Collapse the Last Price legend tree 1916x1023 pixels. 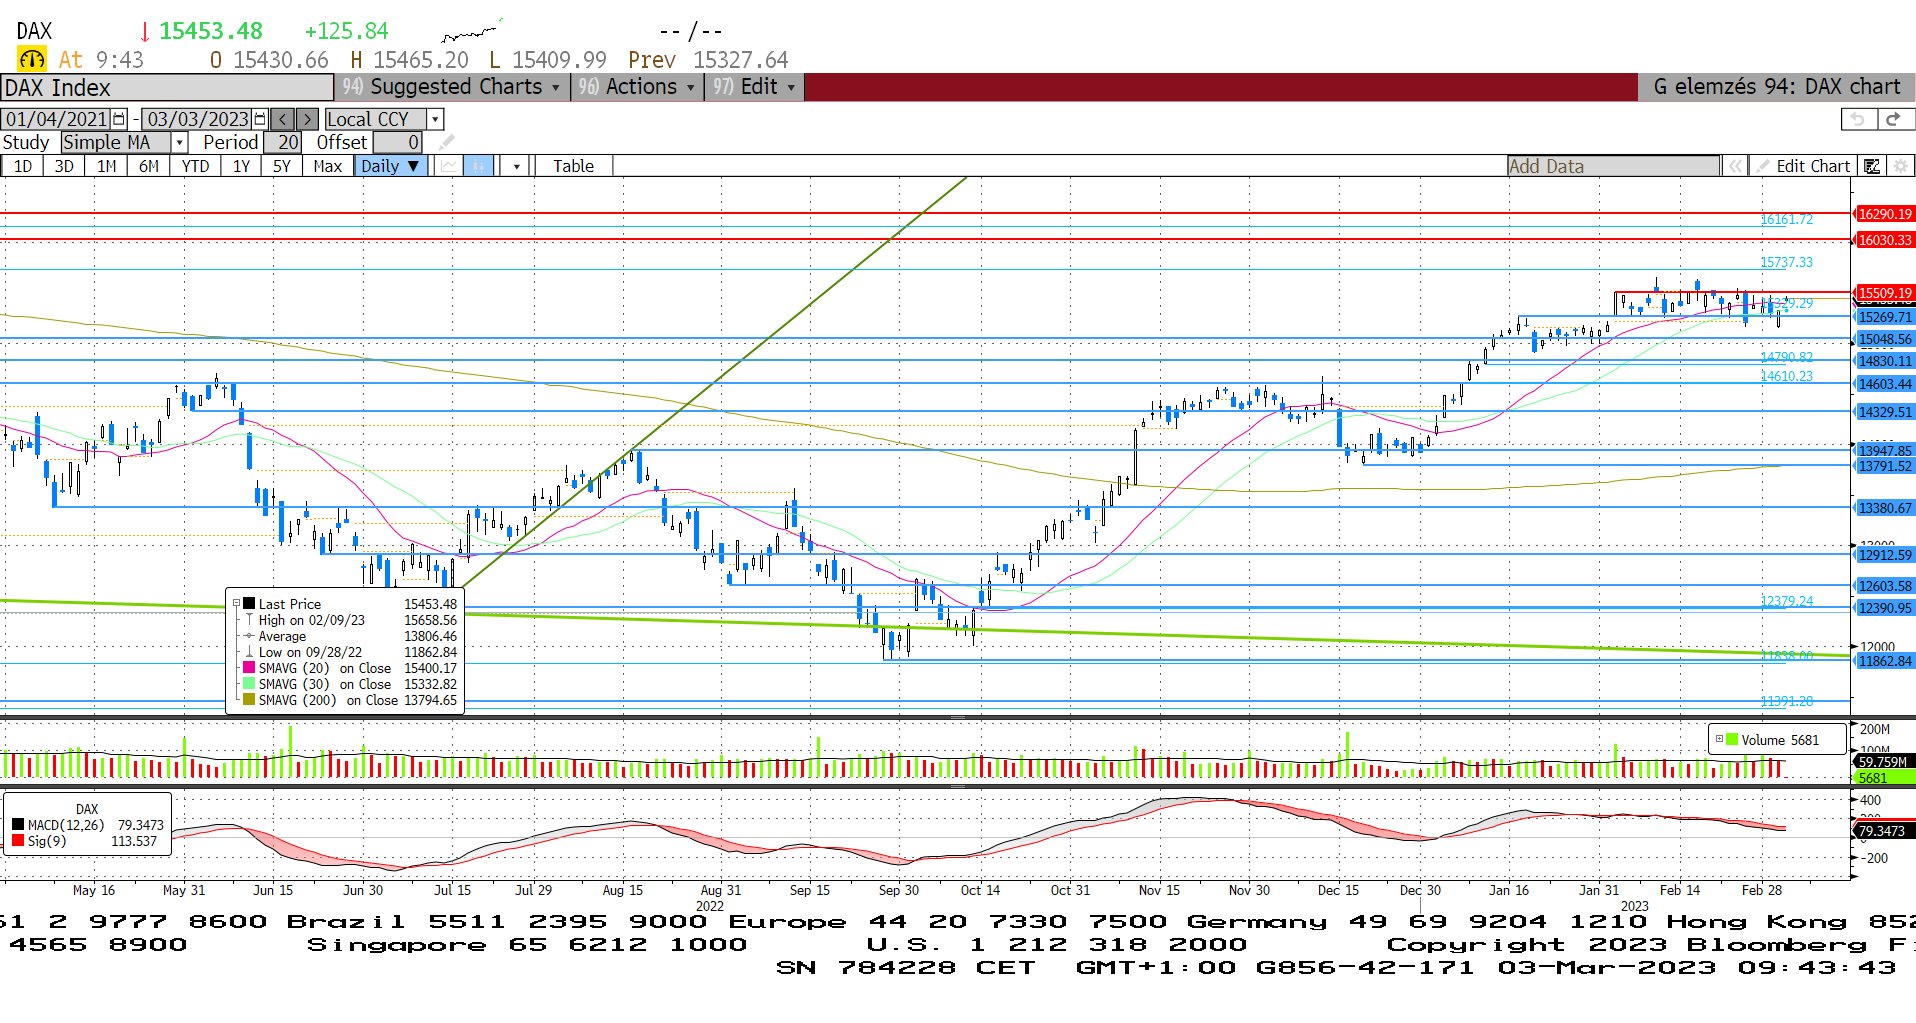coord(237,604)
